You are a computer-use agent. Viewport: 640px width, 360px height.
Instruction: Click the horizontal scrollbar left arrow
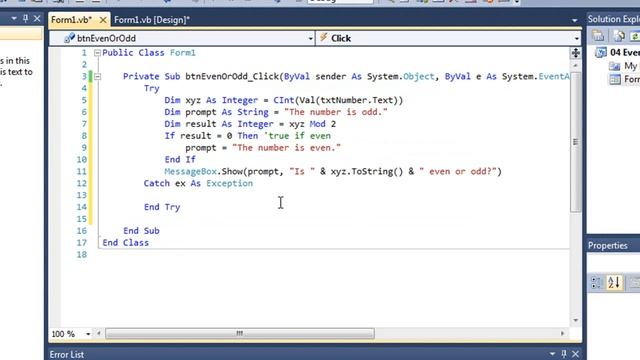click(x=99, y=334)
